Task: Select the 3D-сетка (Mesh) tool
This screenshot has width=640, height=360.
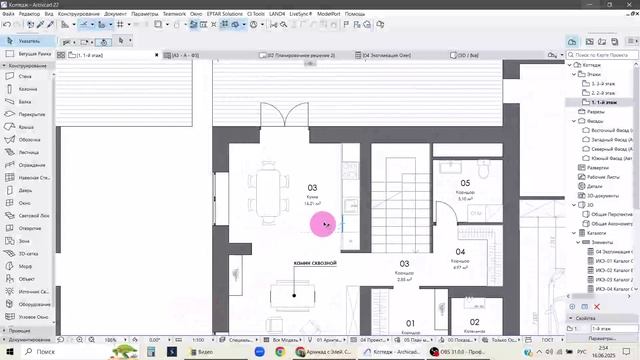Action: pyautogui.click(x=27, y=253)
